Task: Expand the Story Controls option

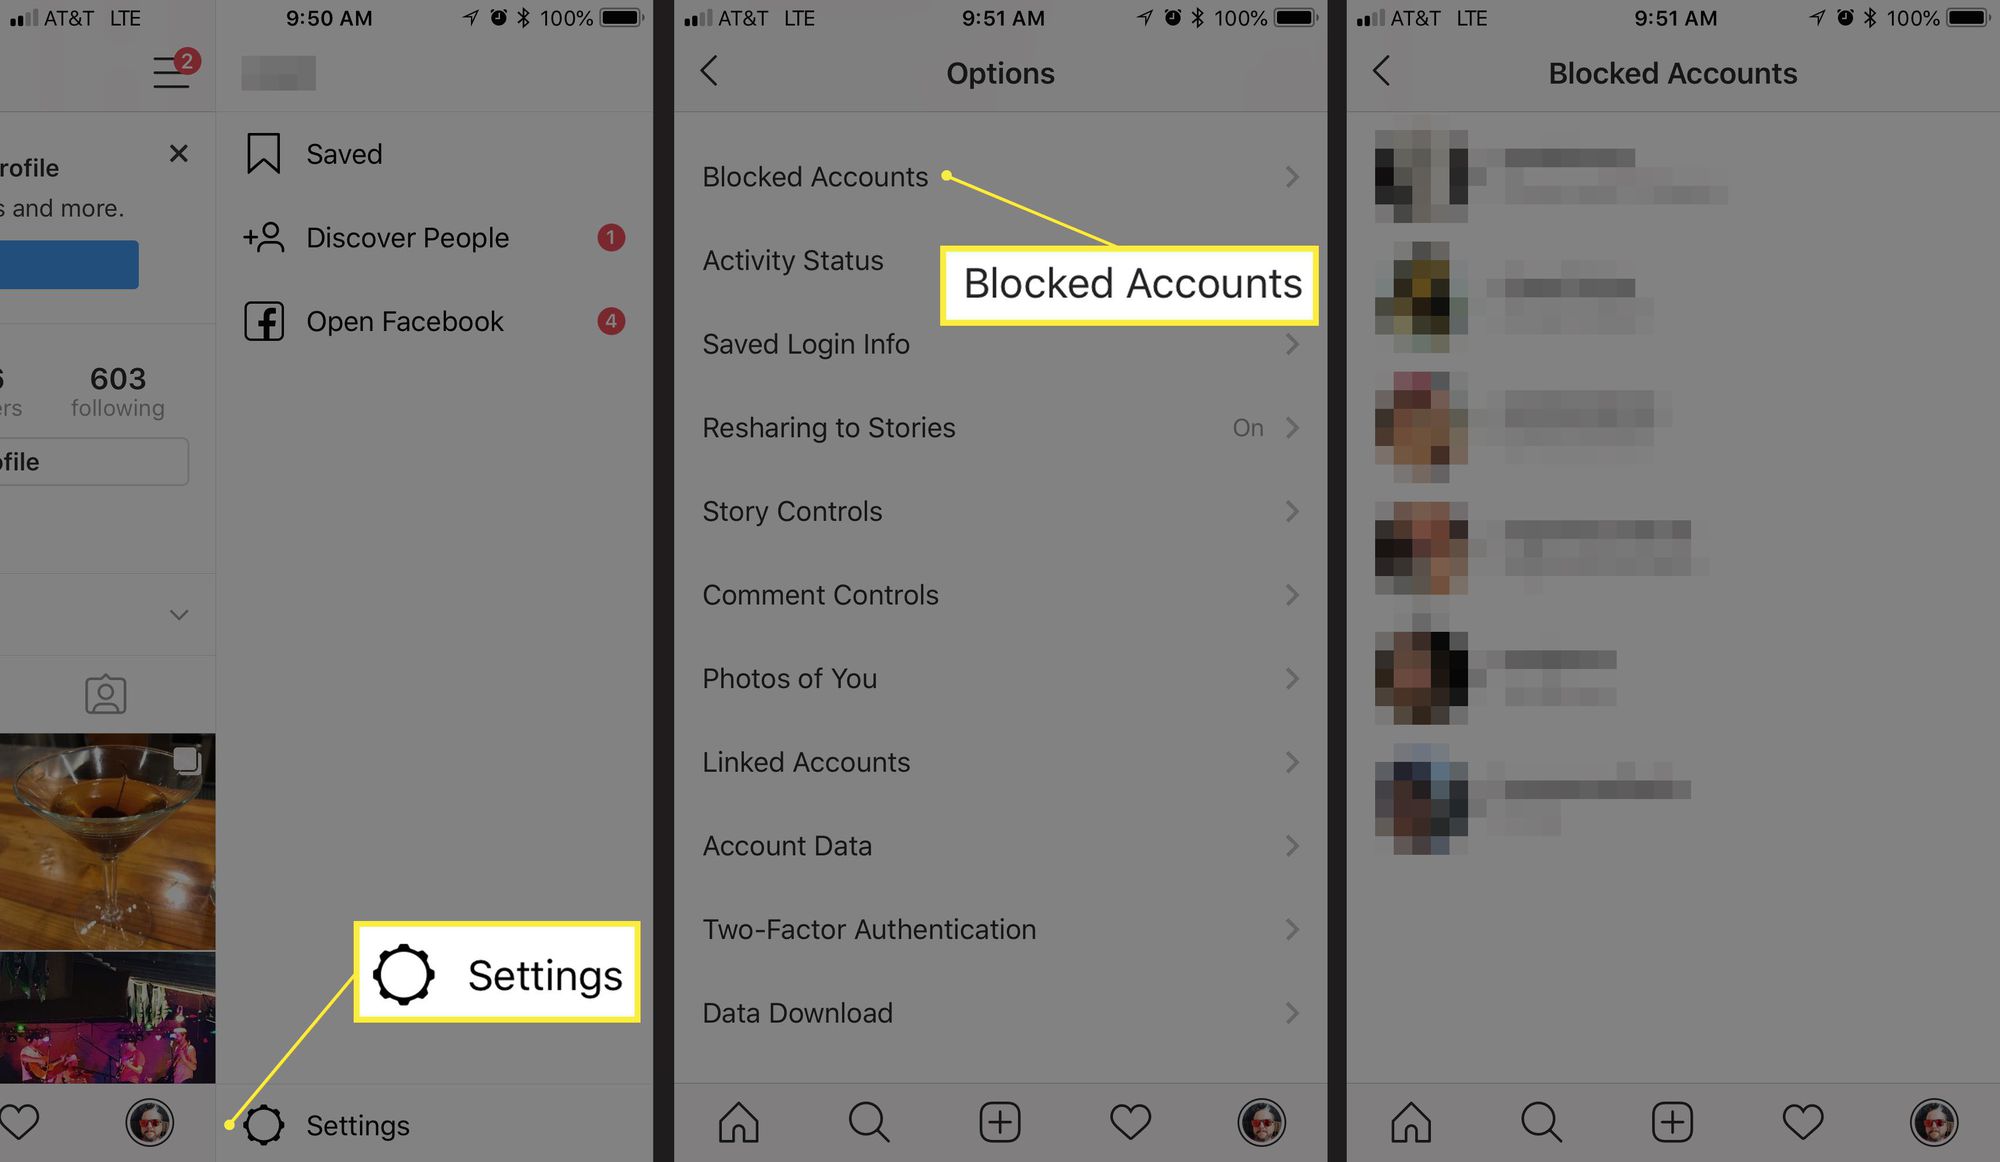Action: click(x=997, y=510)
